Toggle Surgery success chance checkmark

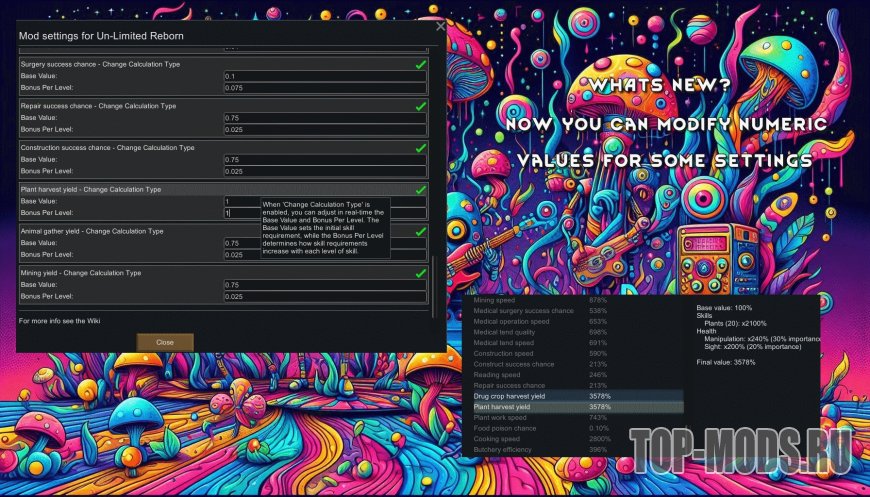tap(421, 64)
